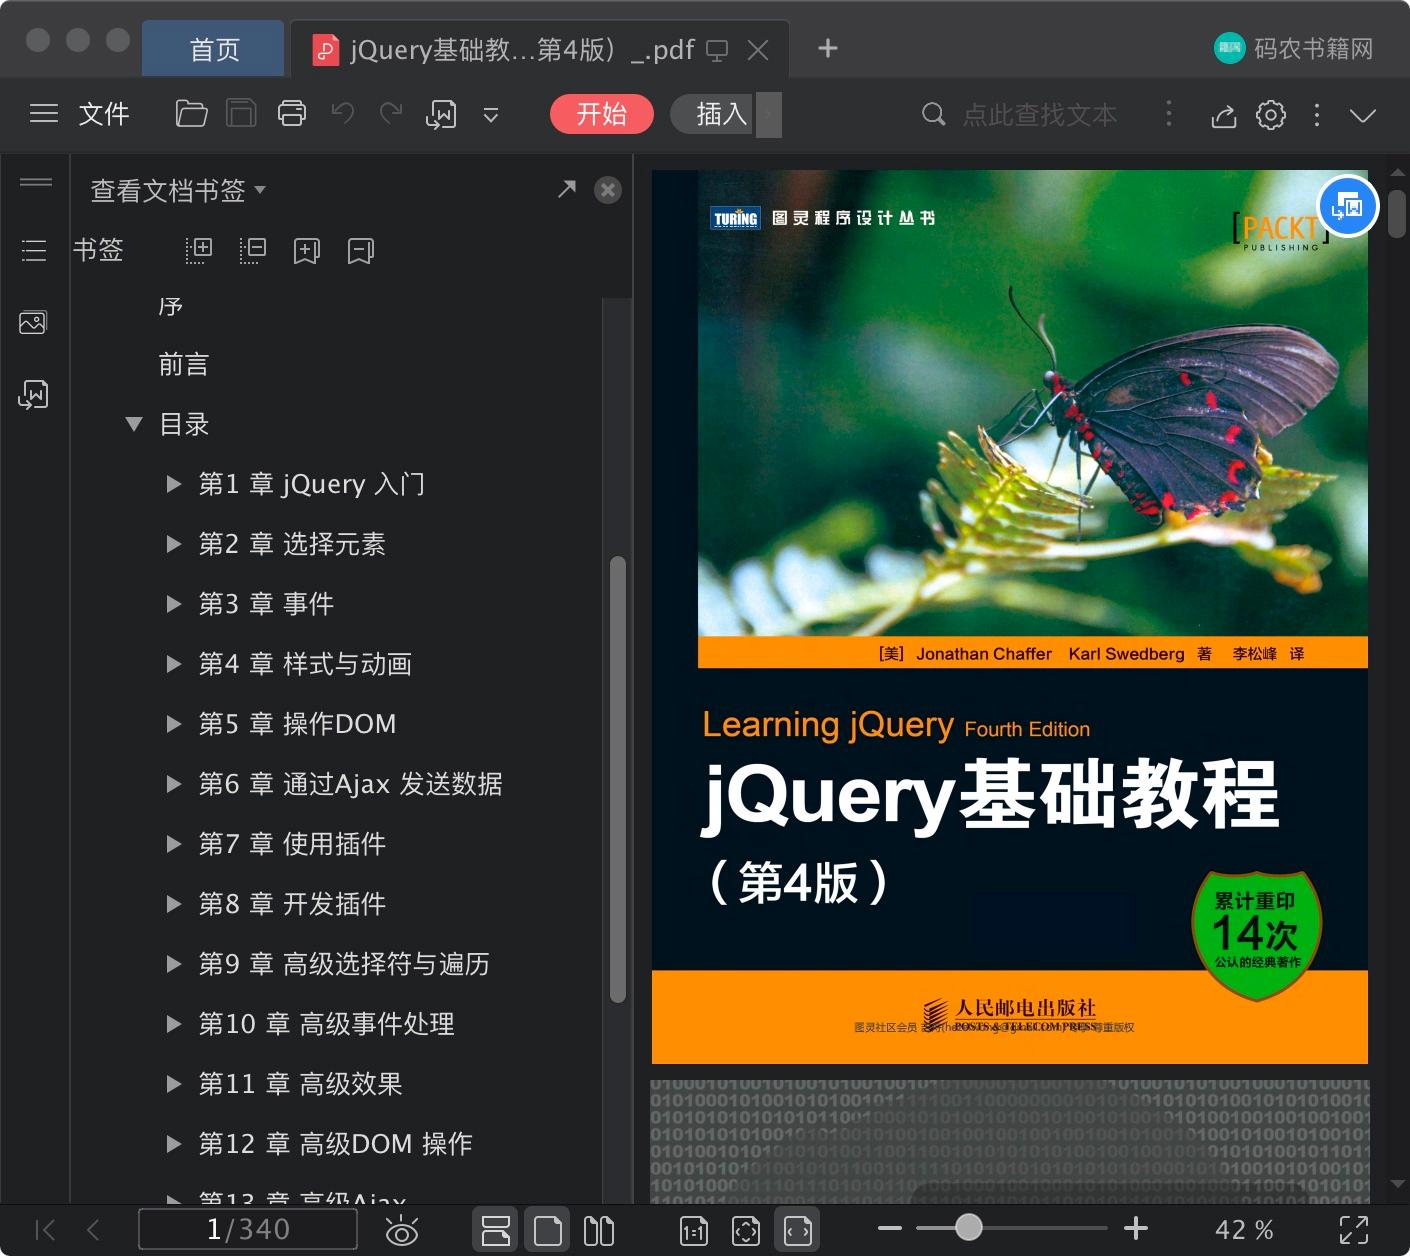
Task: Open bookmark 第9 章 高级选择符与遍历
Action: pyautogui.click(x=344, y=964)
